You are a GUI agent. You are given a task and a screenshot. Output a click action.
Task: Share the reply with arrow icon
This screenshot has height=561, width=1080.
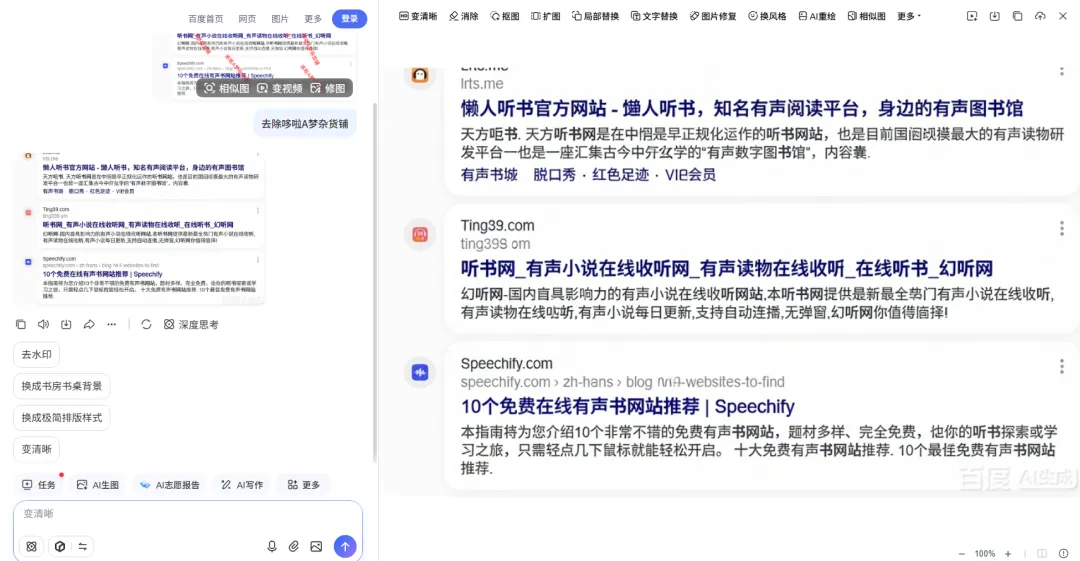[89, 325]
